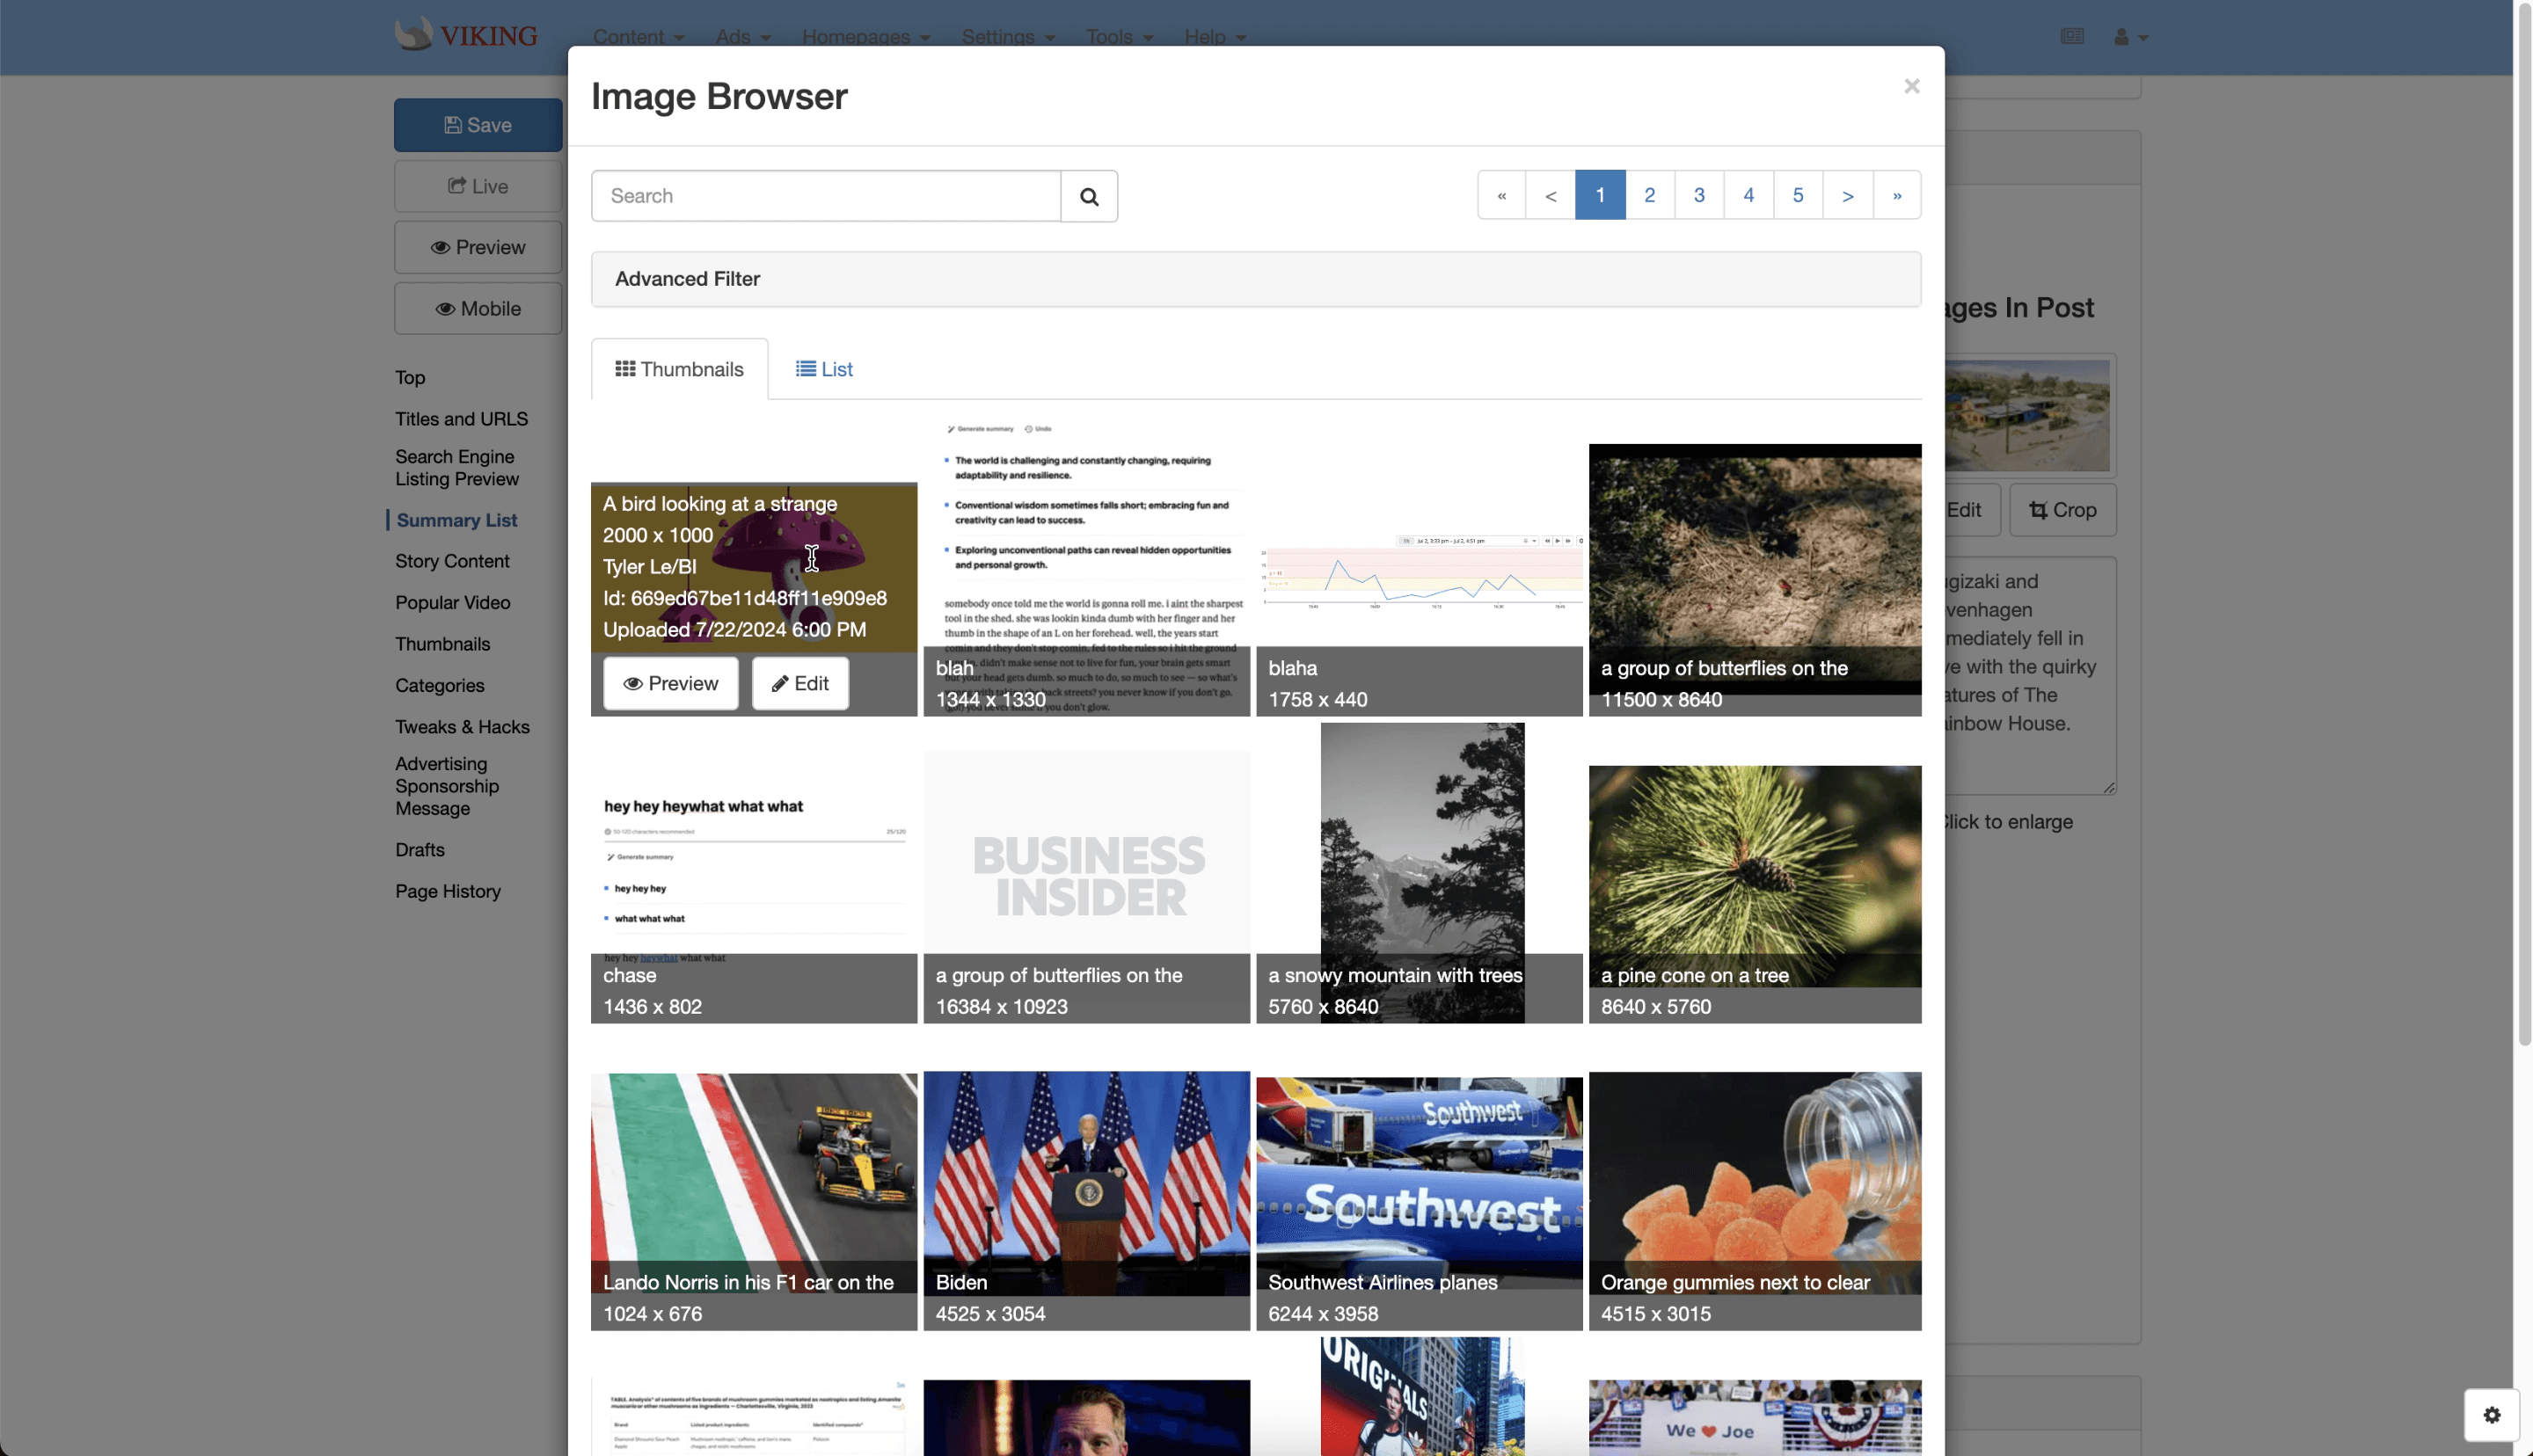Image resolution: width=2533 pixels, height=1456 pixels.
Task: Open Search Engine Listing Preview section
Action: click(456, 468)
